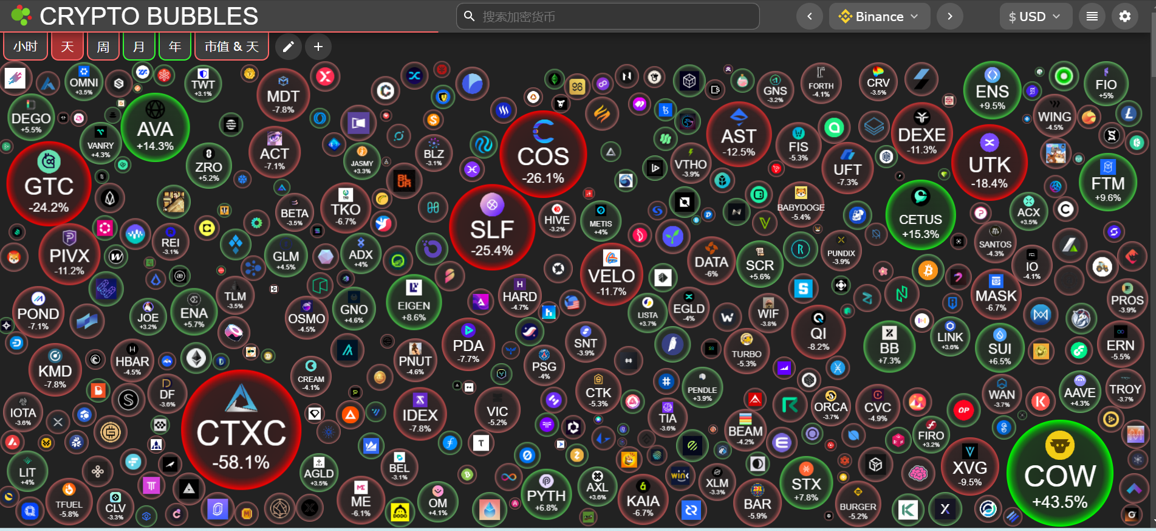Select the STX +7.8% bubble
The width and height of the screenshot is (1156, 531).
tap(806, 483)
